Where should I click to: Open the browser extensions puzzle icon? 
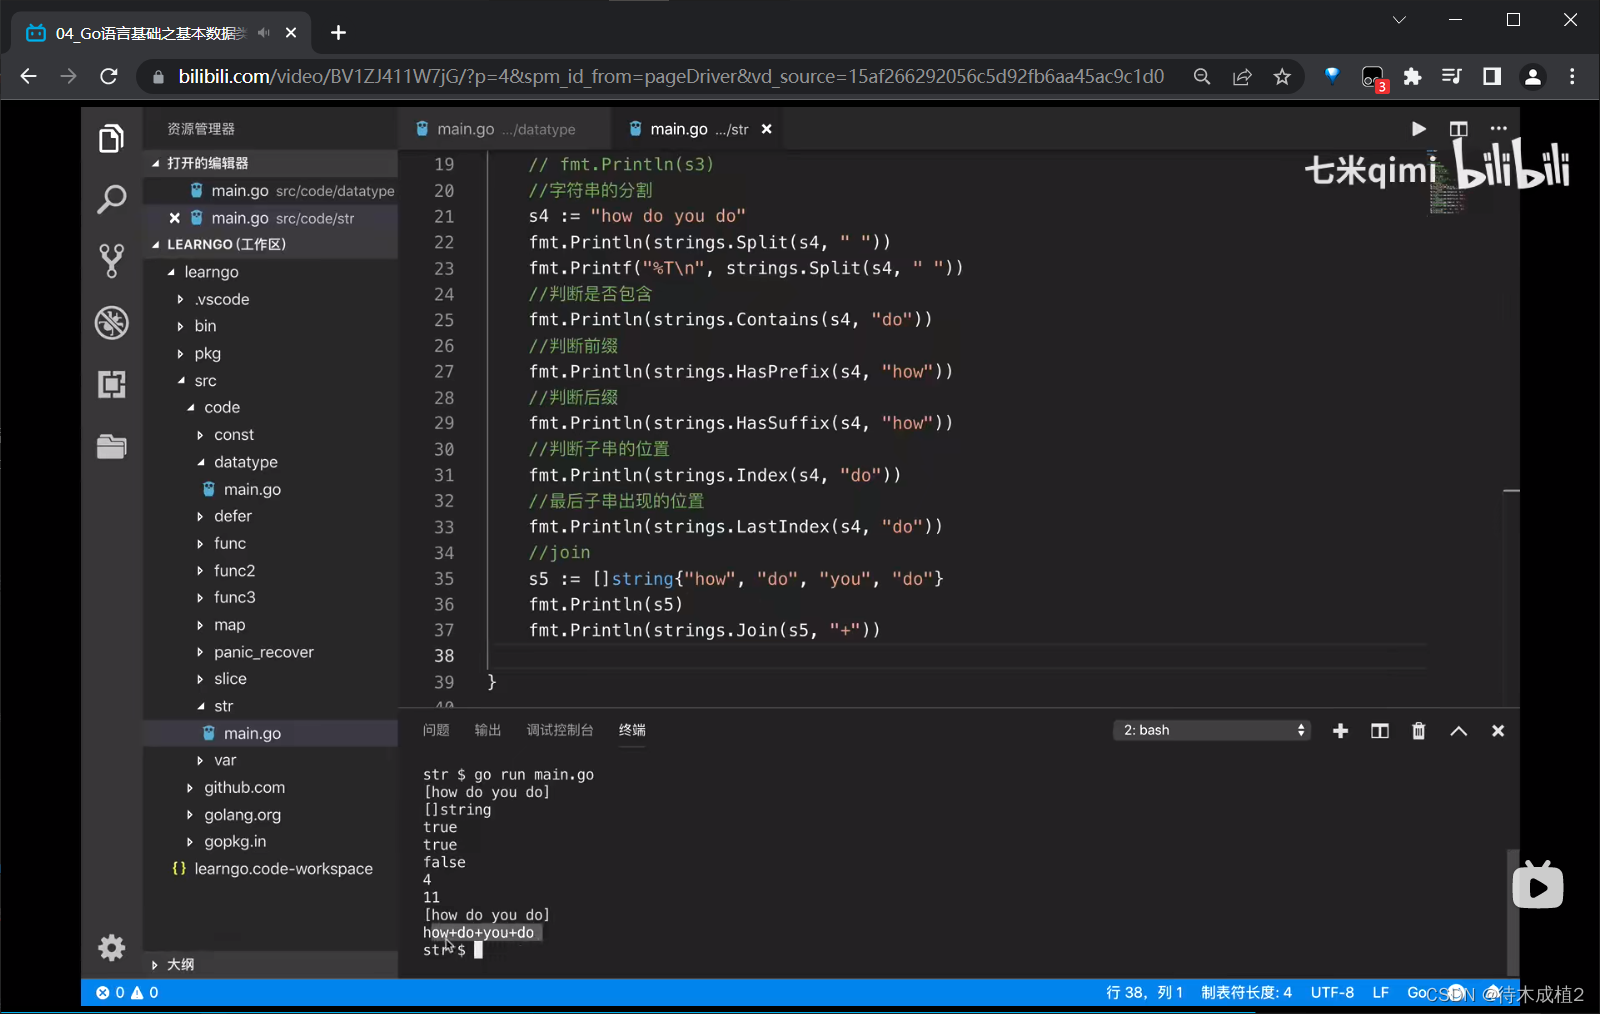pos(1412,77)
